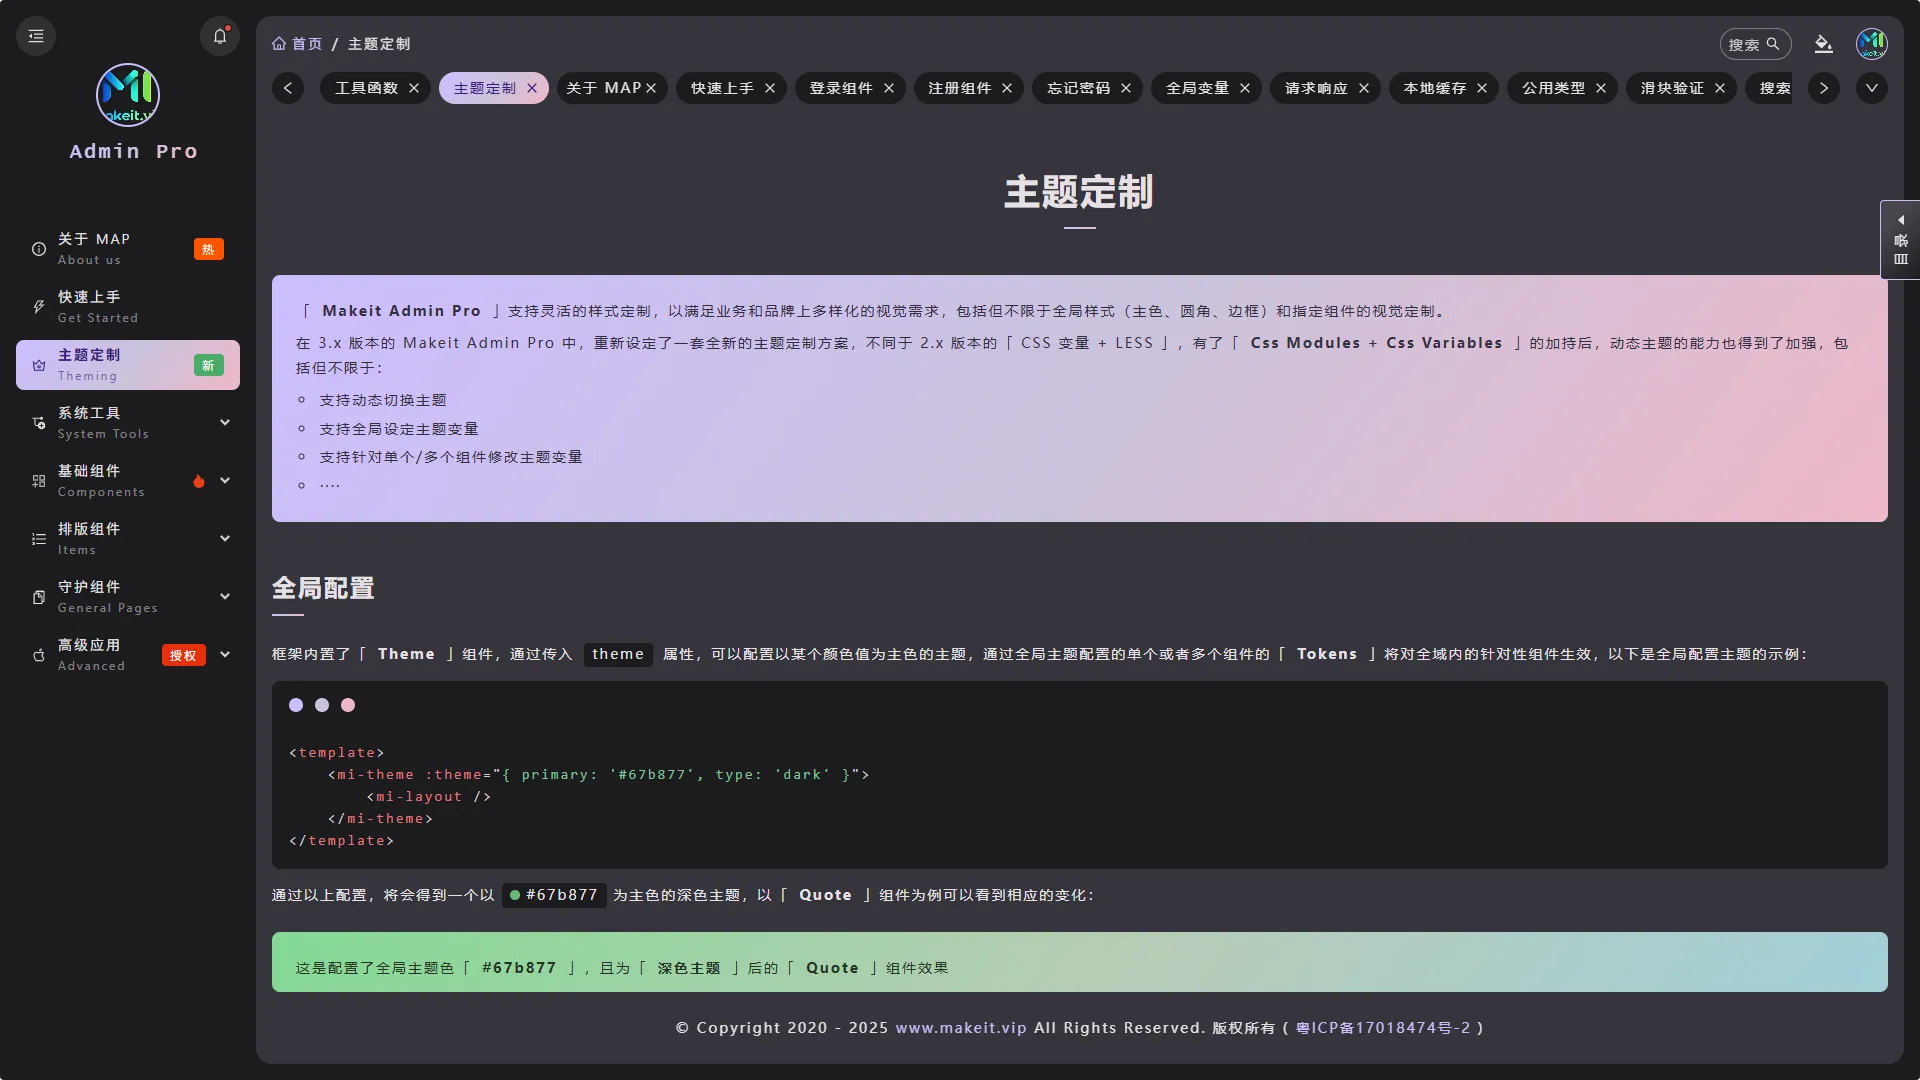Click the 热 badge on 关于 MAP
The image size is (1920, 1080).
click(x=208, y=249)
